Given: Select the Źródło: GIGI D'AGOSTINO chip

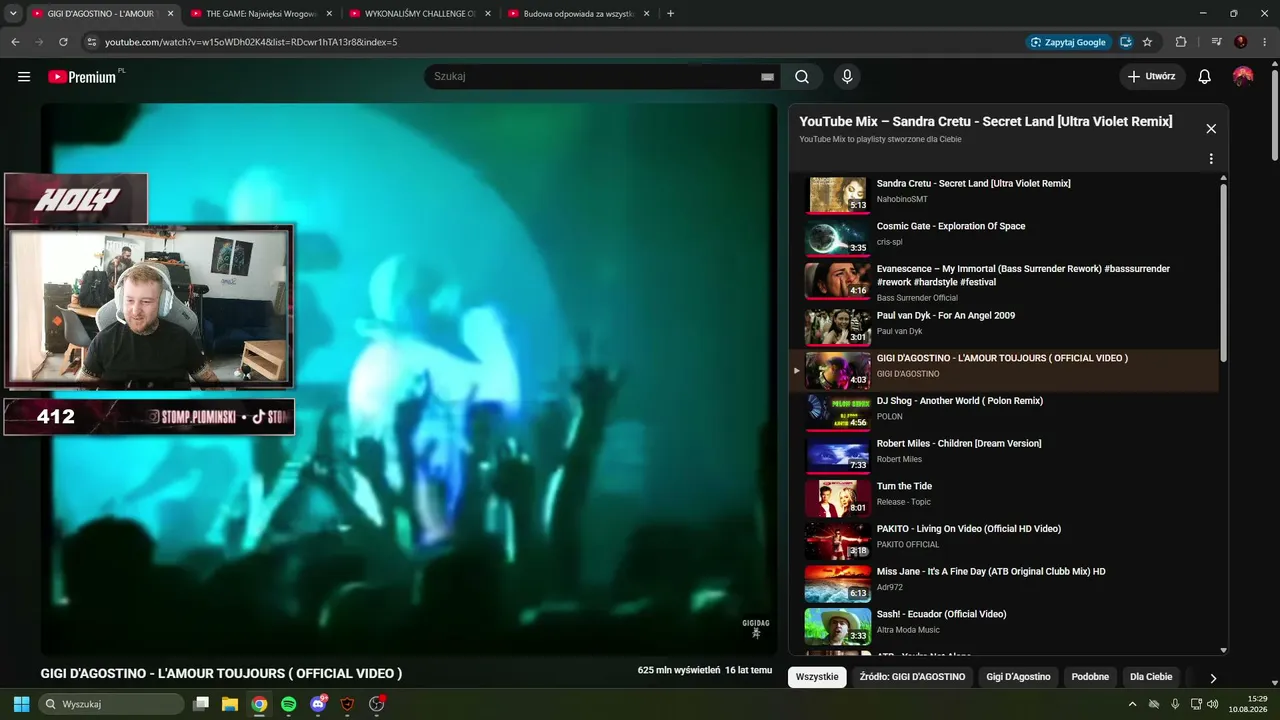Looking at the screenshot, I should (x=912, y=677).
